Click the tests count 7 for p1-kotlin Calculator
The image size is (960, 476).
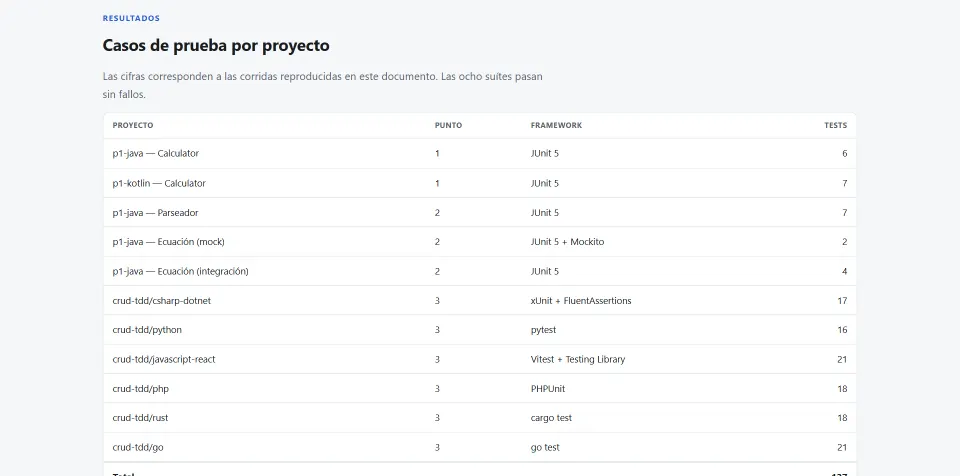(844, 183)
